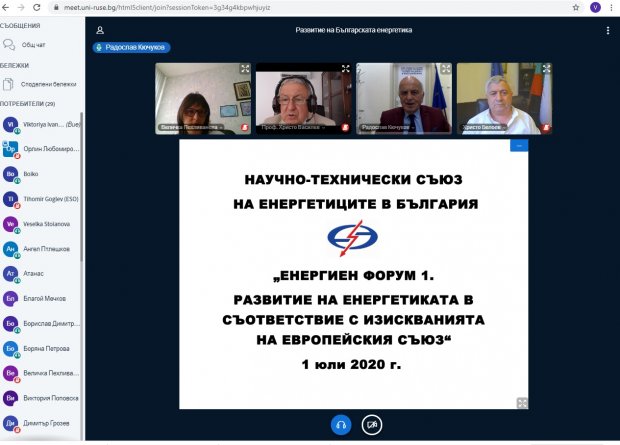This screenshot has height=445, width=620.
Task: Make the presentation slide fullscreen
Action: pyautogui.click(x=521, y=403)
